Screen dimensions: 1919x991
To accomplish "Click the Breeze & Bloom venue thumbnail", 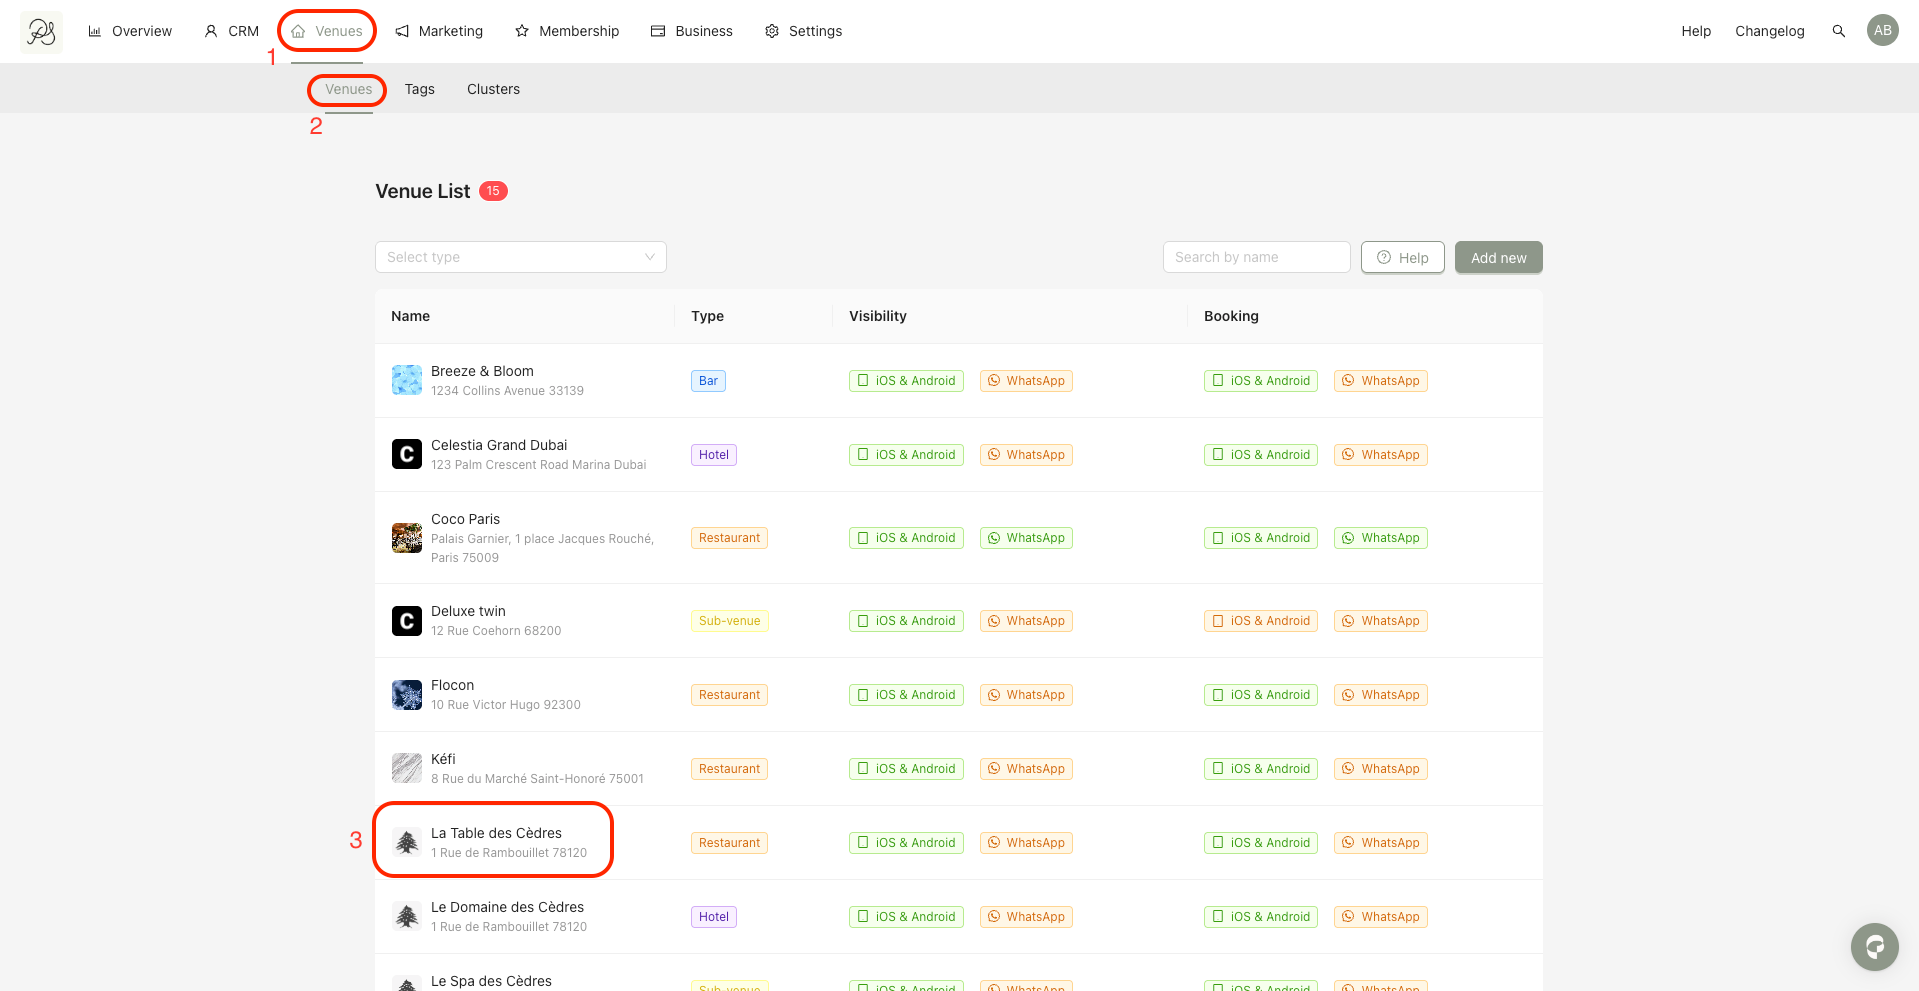I will (x=406, y=380).
